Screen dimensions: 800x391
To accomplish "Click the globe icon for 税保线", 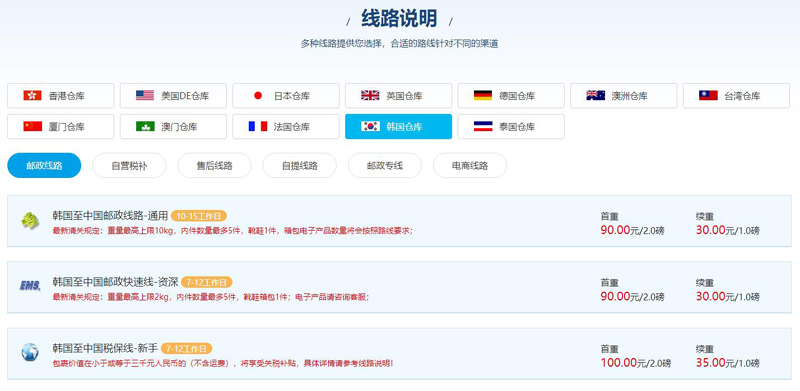I will tap(30, 353).
